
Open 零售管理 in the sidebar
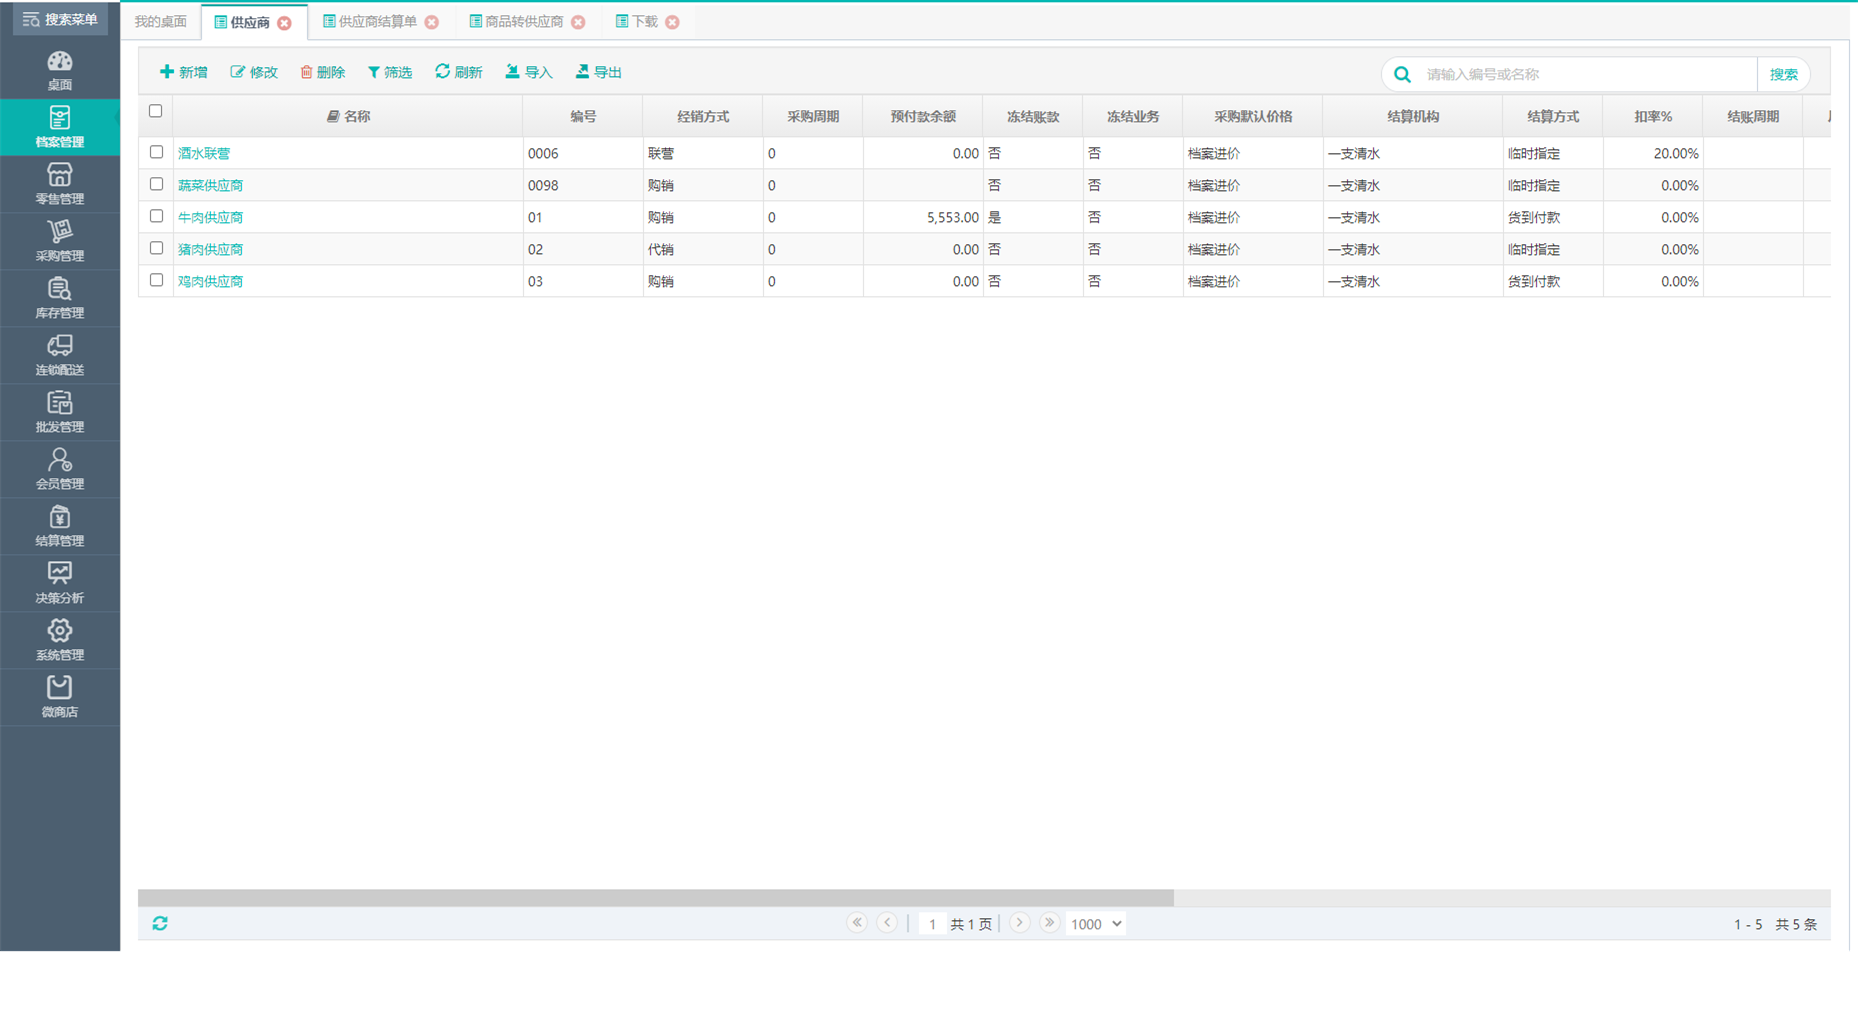(x=60, y=184)
